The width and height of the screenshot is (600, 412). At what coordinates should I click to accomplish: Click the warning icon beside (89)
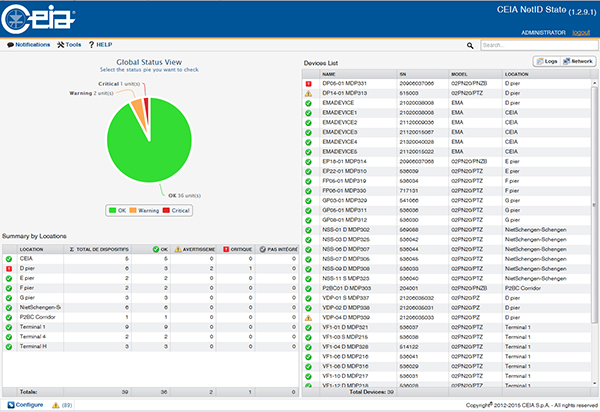[55, 405]
